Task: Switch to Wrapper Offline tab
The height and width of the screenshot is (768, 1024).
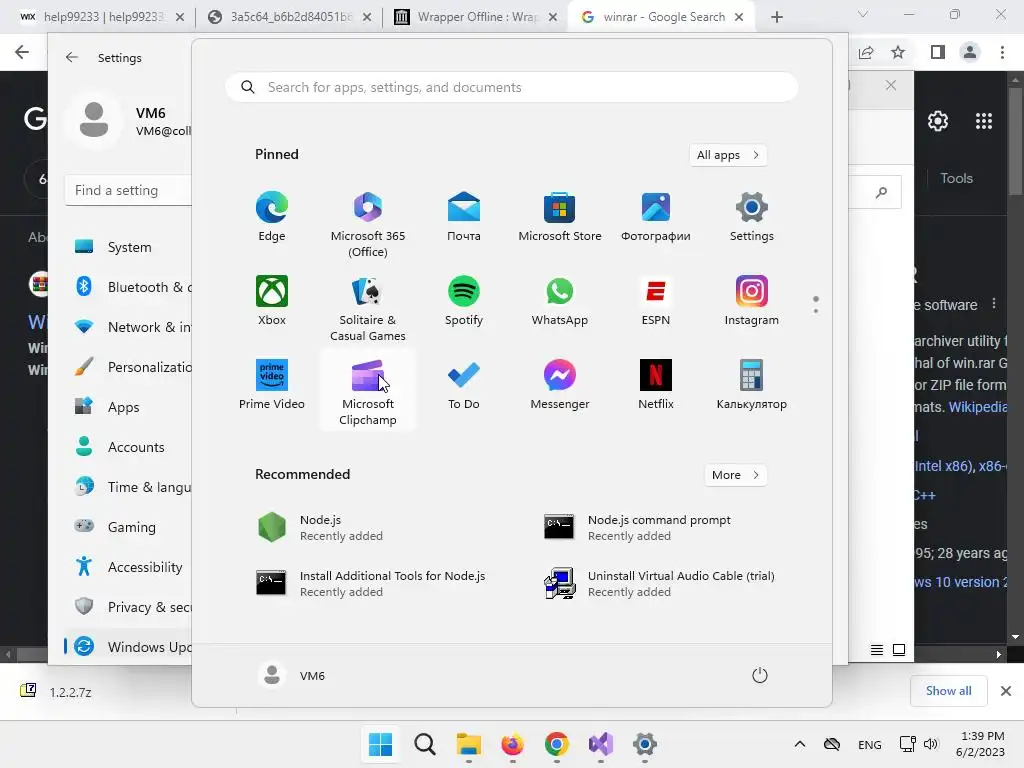Action: 475,17
